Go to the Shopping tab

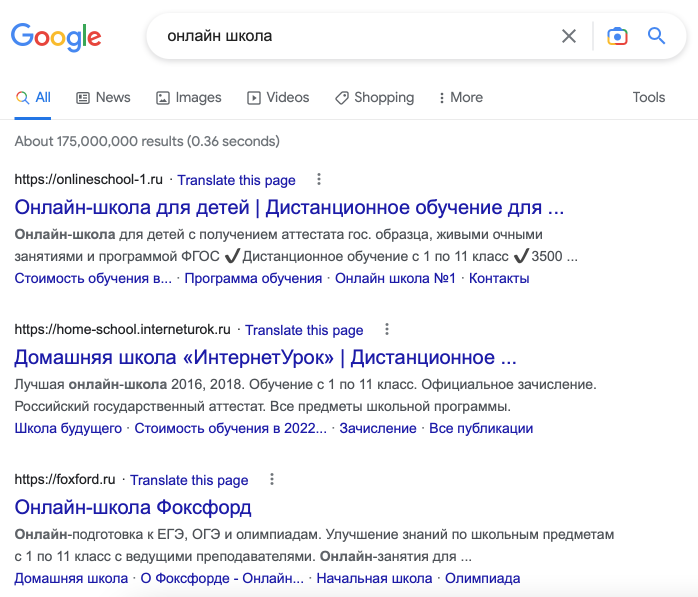point(374,98)
